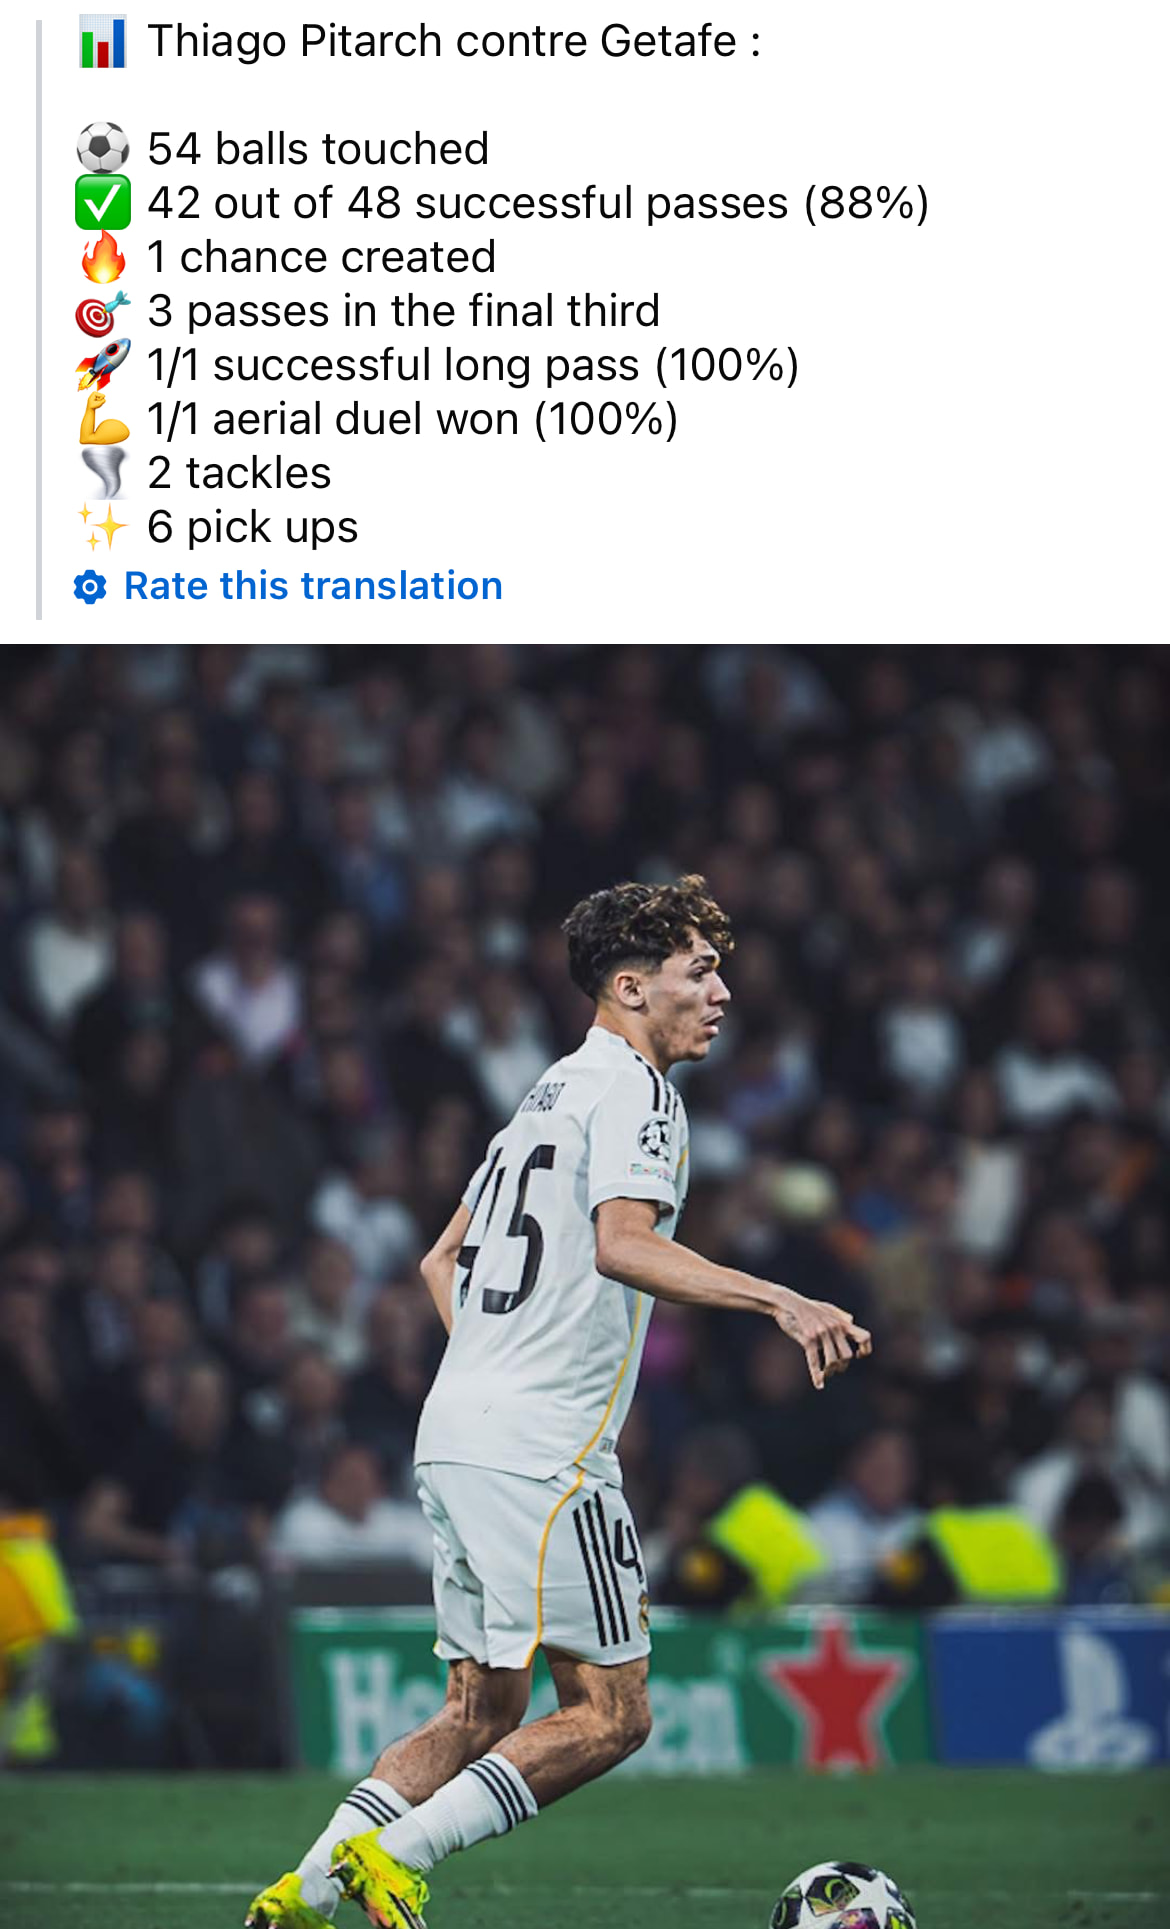The image size is (1170, 1929).
Task: Tap the 6 pick ups text line
Action: [252, 527]
